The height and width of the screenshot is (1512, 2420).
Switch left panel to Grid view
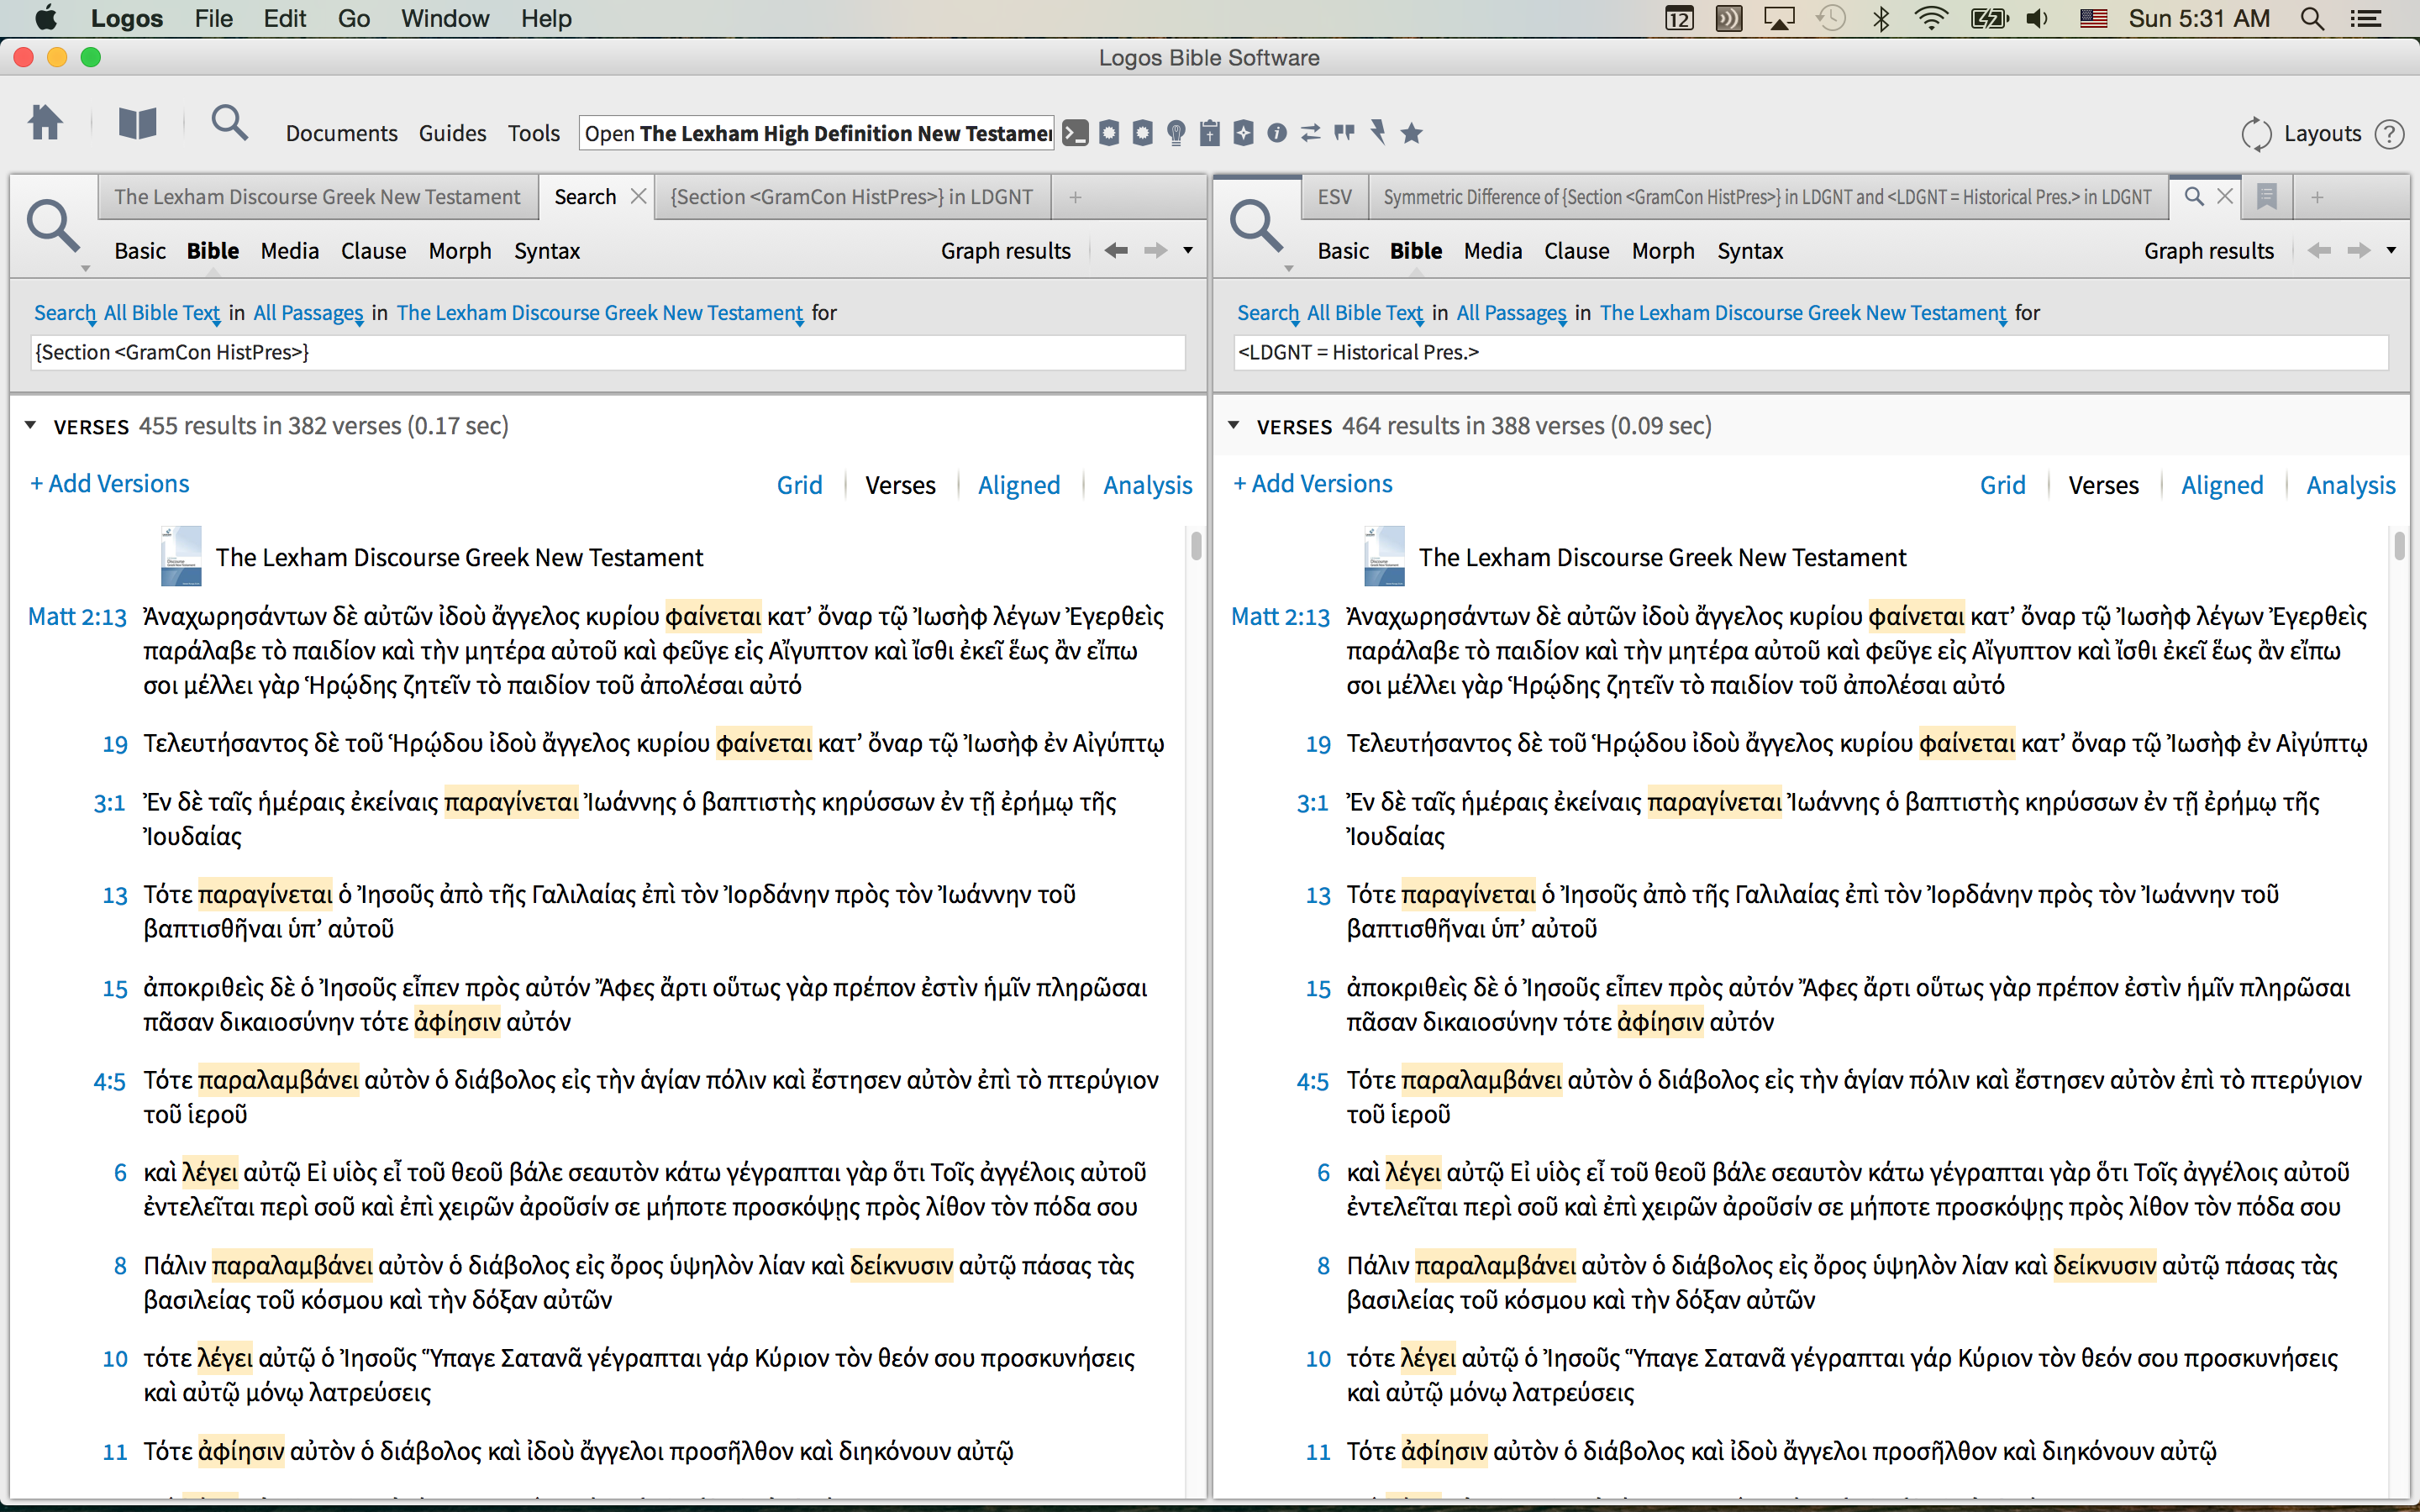click(799, 485)
